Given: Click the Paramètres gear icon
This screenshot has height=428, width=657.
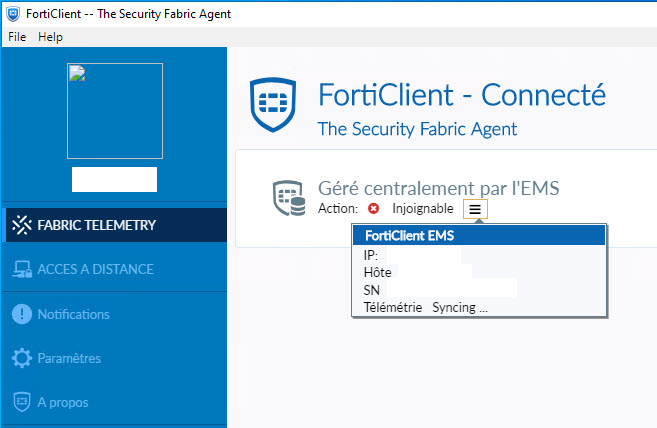Looking at the screenshot, I should [21, 358].
